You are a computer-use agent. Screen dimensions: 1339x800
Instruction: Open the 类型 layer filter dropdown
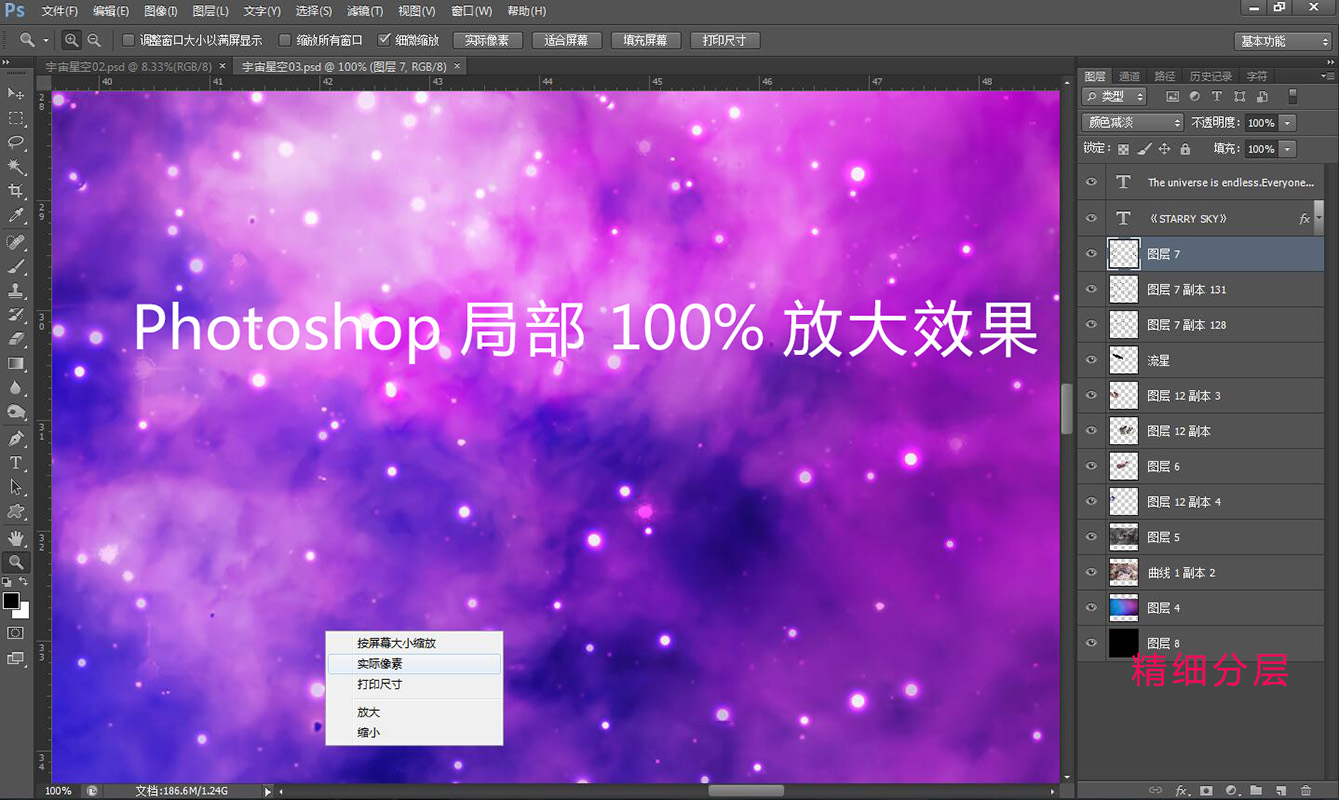click(1116, 97)
